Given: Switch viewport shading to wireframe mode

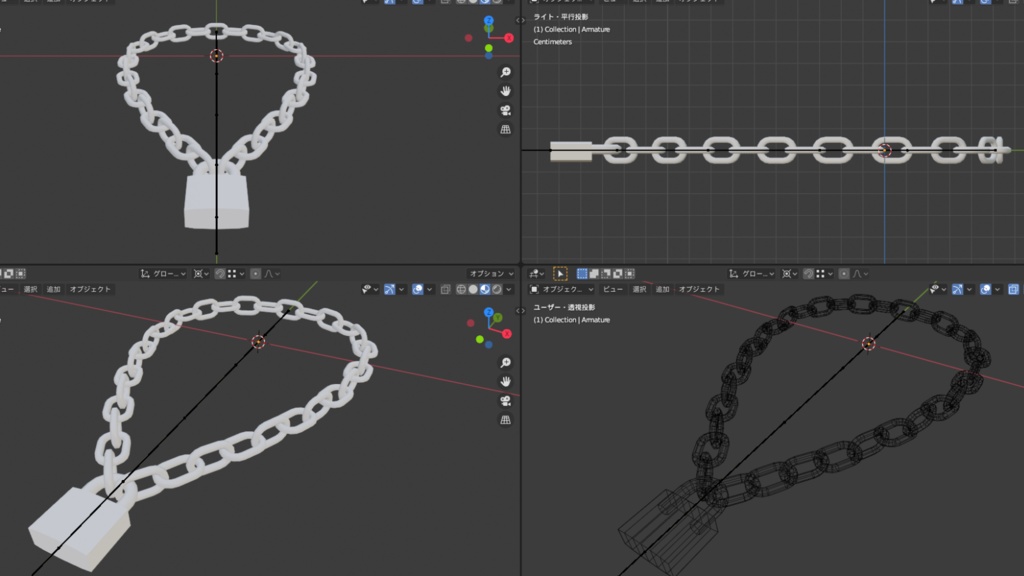Looking at the screenshot, I should coord(461,289).
